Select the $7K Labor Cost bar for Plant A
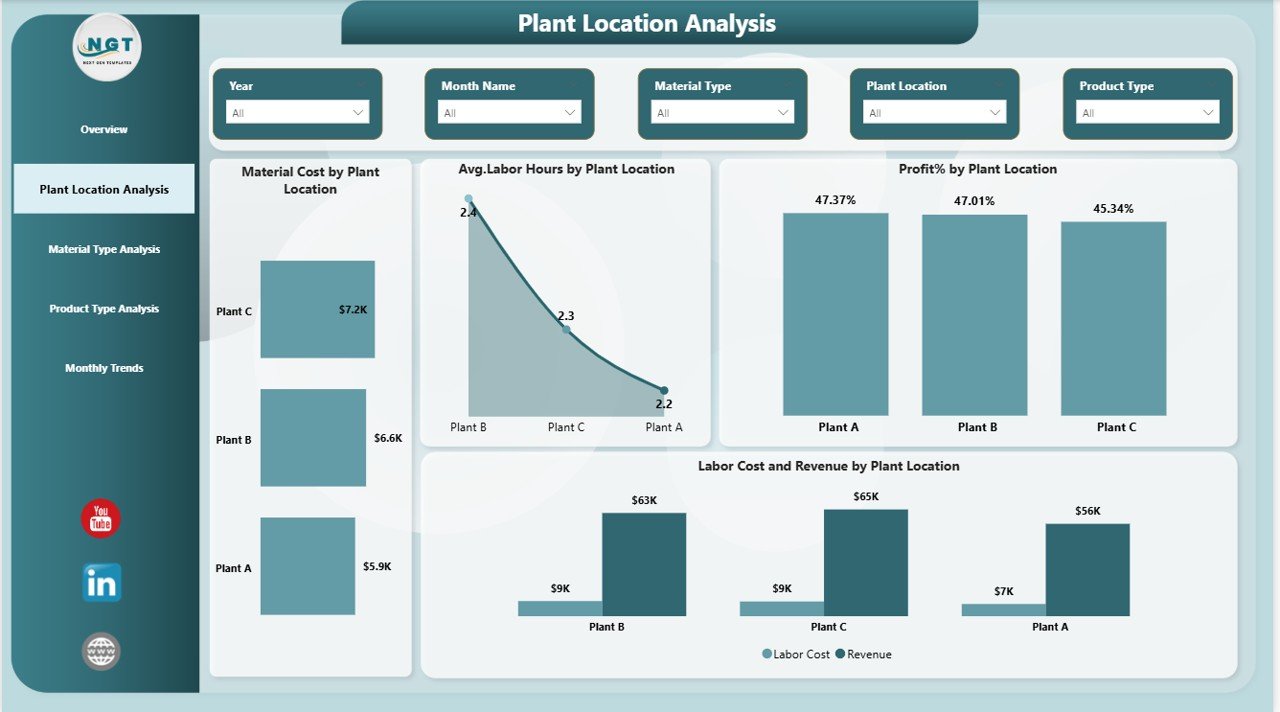 coord(1003,607)
